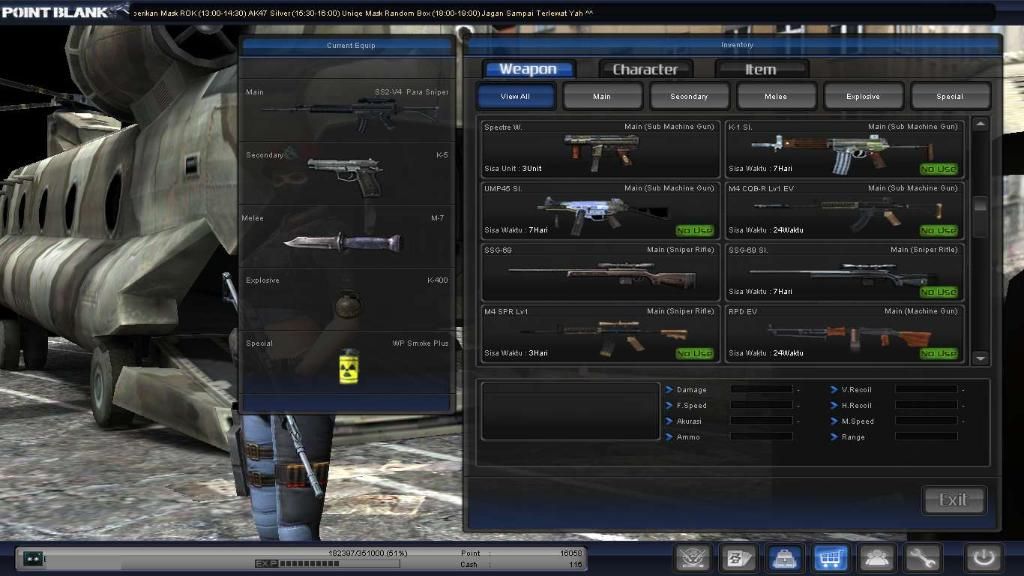Switch to the Item tab
Image resolution: width=1024 pixels, height=576 pixels.
coord(761,69)
